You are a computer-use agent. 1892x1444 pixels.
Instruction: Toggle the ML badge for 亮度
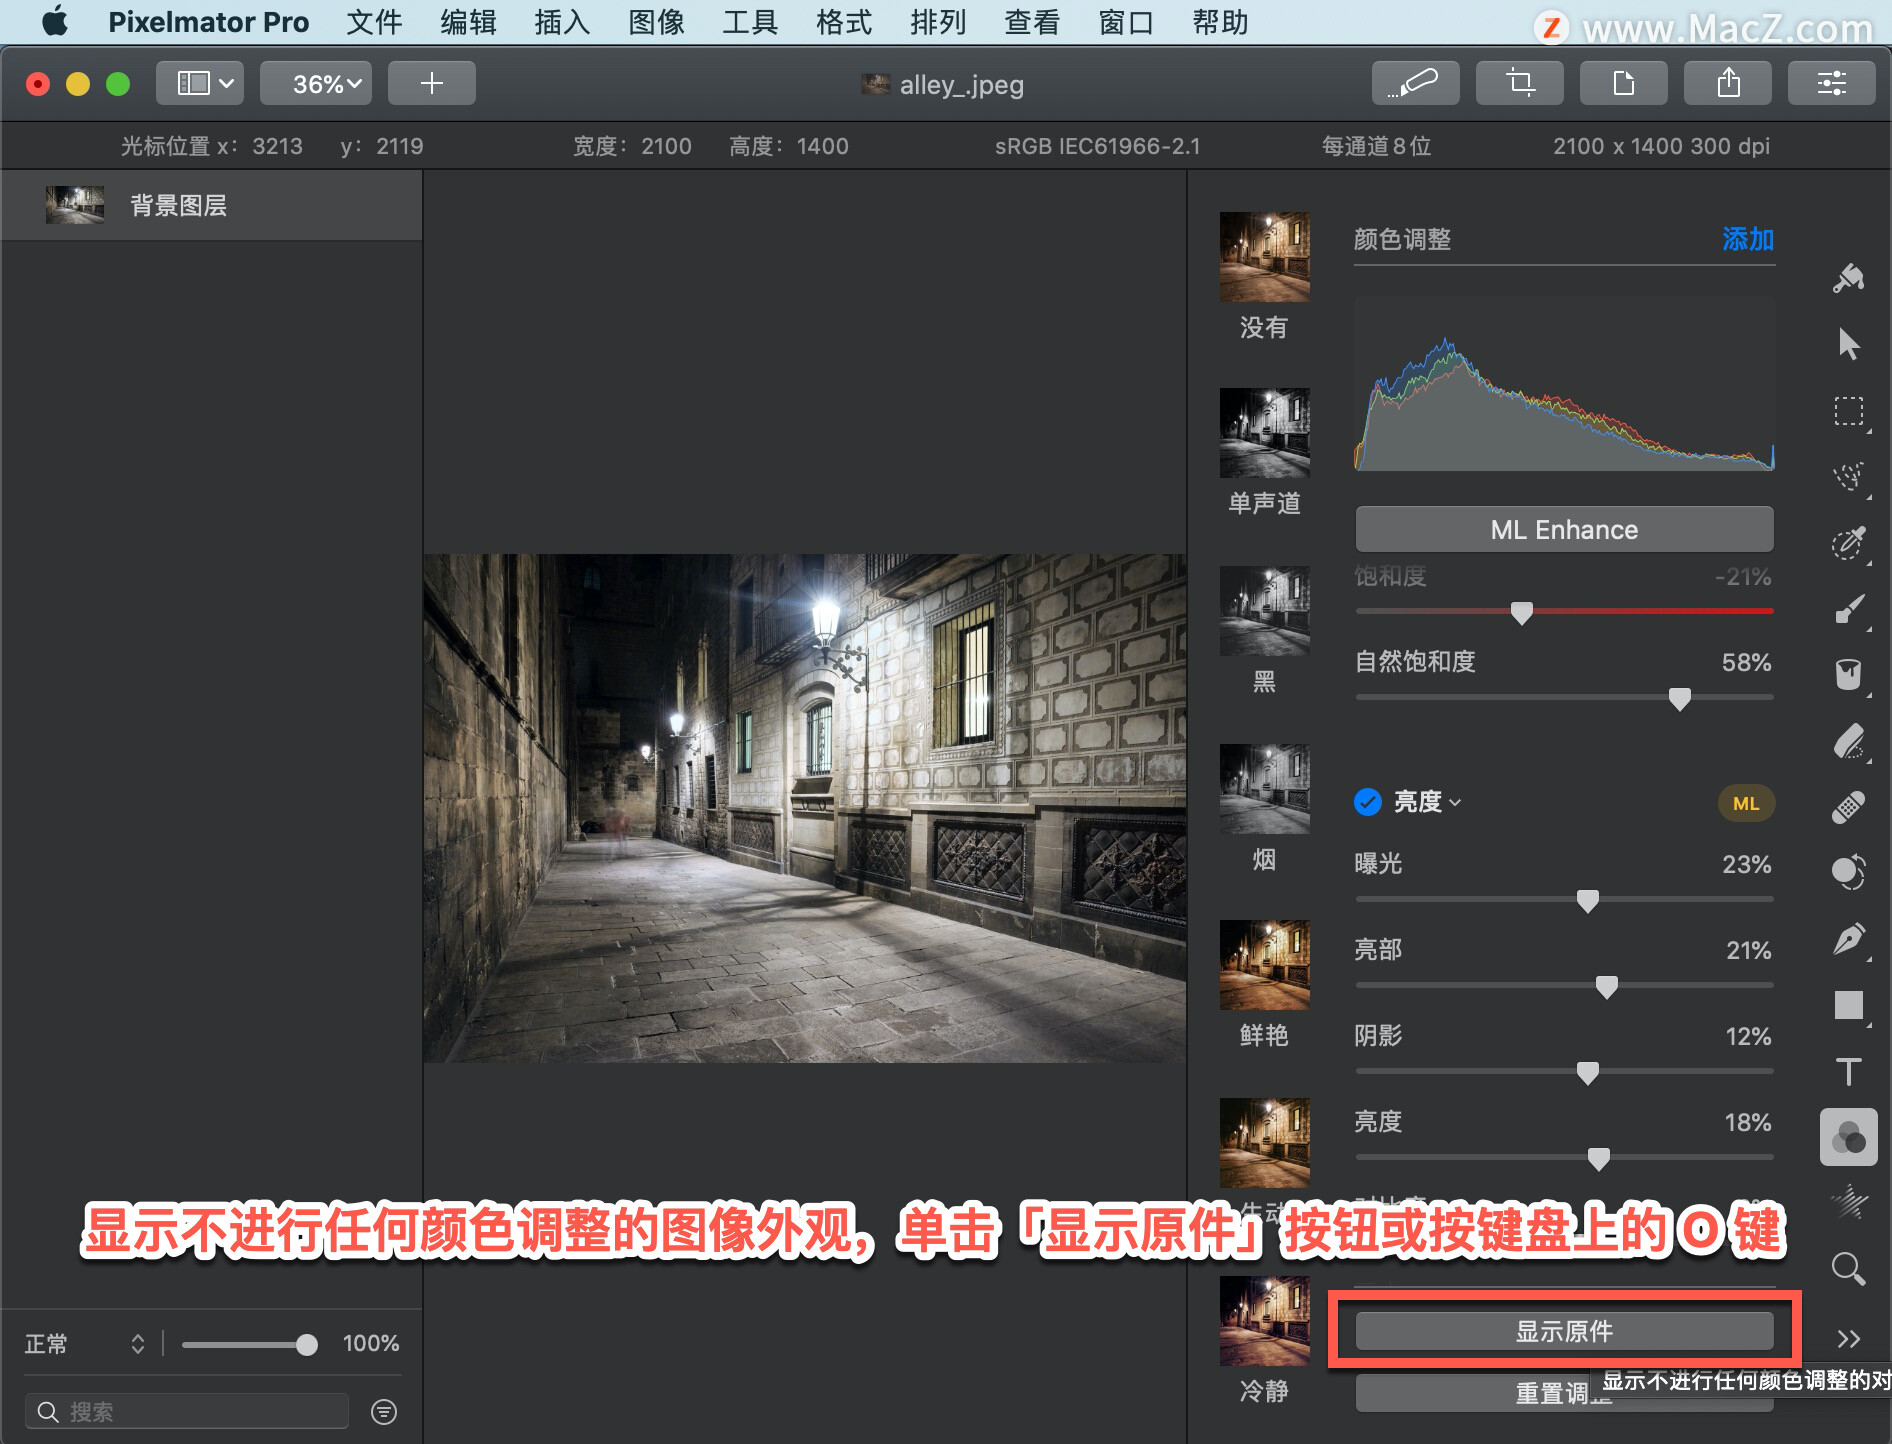pos(1746,803)
